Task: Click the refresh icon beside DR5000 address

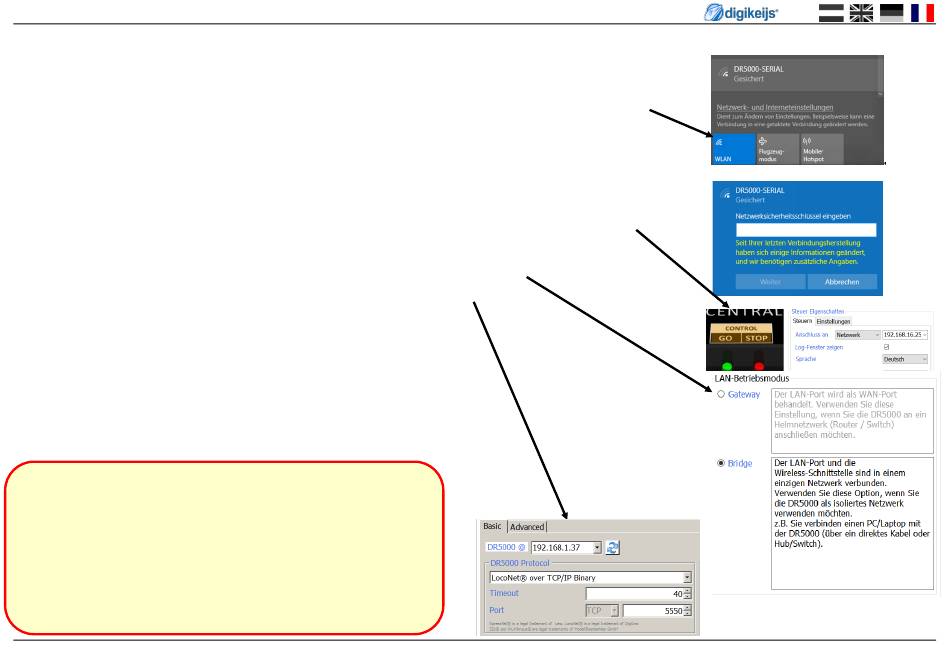Action: coord(614,548)
